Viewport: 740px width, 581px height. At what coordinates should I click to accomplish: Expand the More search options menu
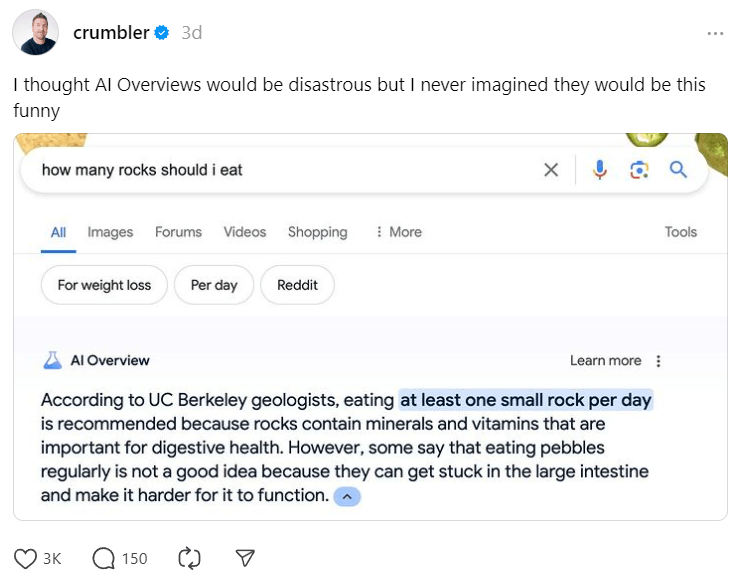398,232
